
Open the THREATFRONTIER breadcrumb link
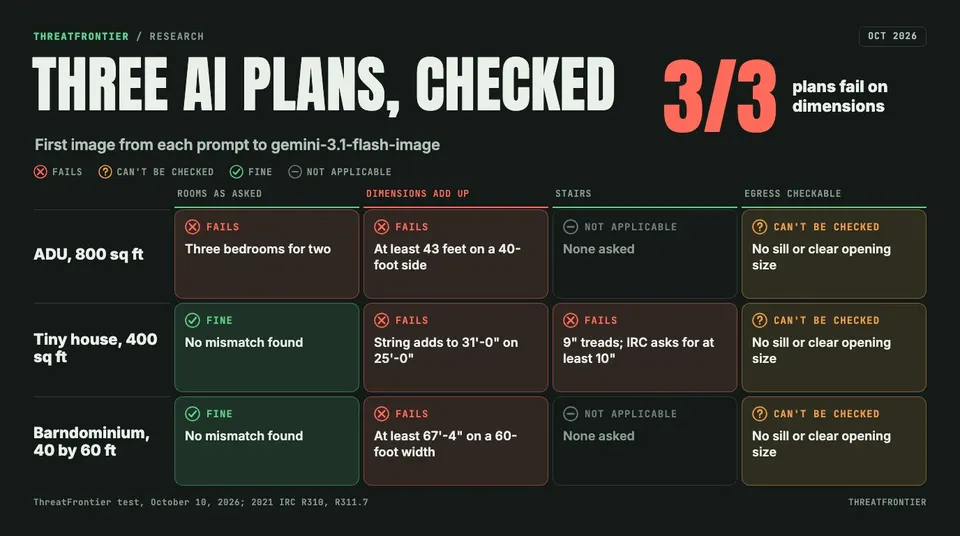(81, 37)
